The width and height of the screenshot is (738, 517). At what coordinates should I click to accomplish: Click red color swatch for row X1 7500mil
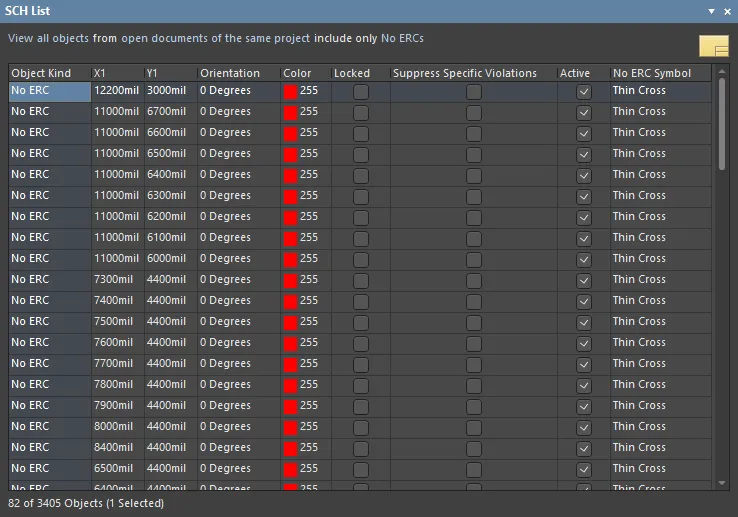tap(290, 323)
